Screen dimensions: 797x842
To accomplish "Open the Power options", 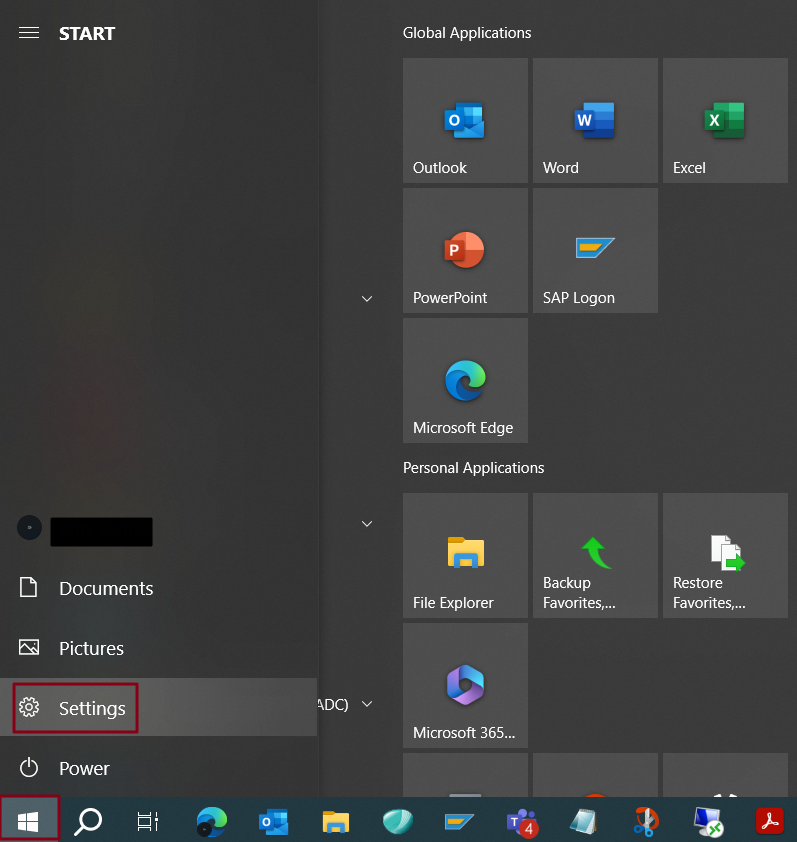I will click(158, 768).
